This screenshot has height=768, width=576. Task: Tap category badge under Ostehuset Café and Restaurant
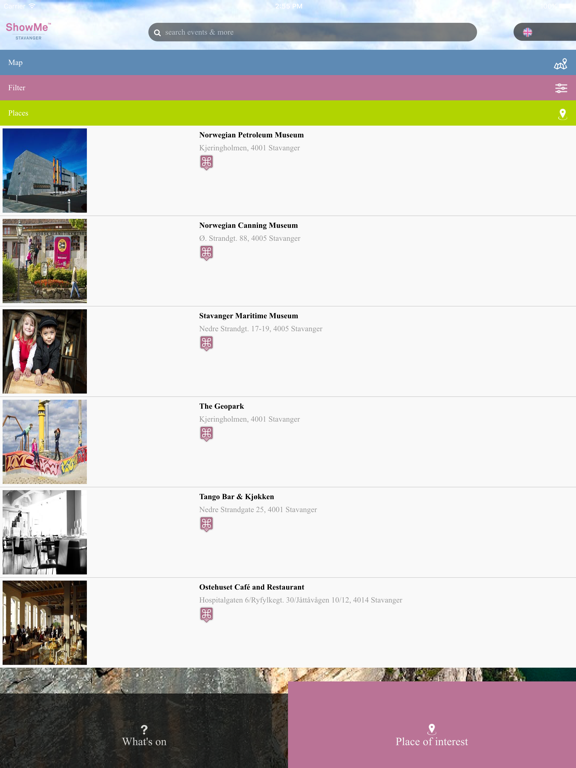pos(206,615)
